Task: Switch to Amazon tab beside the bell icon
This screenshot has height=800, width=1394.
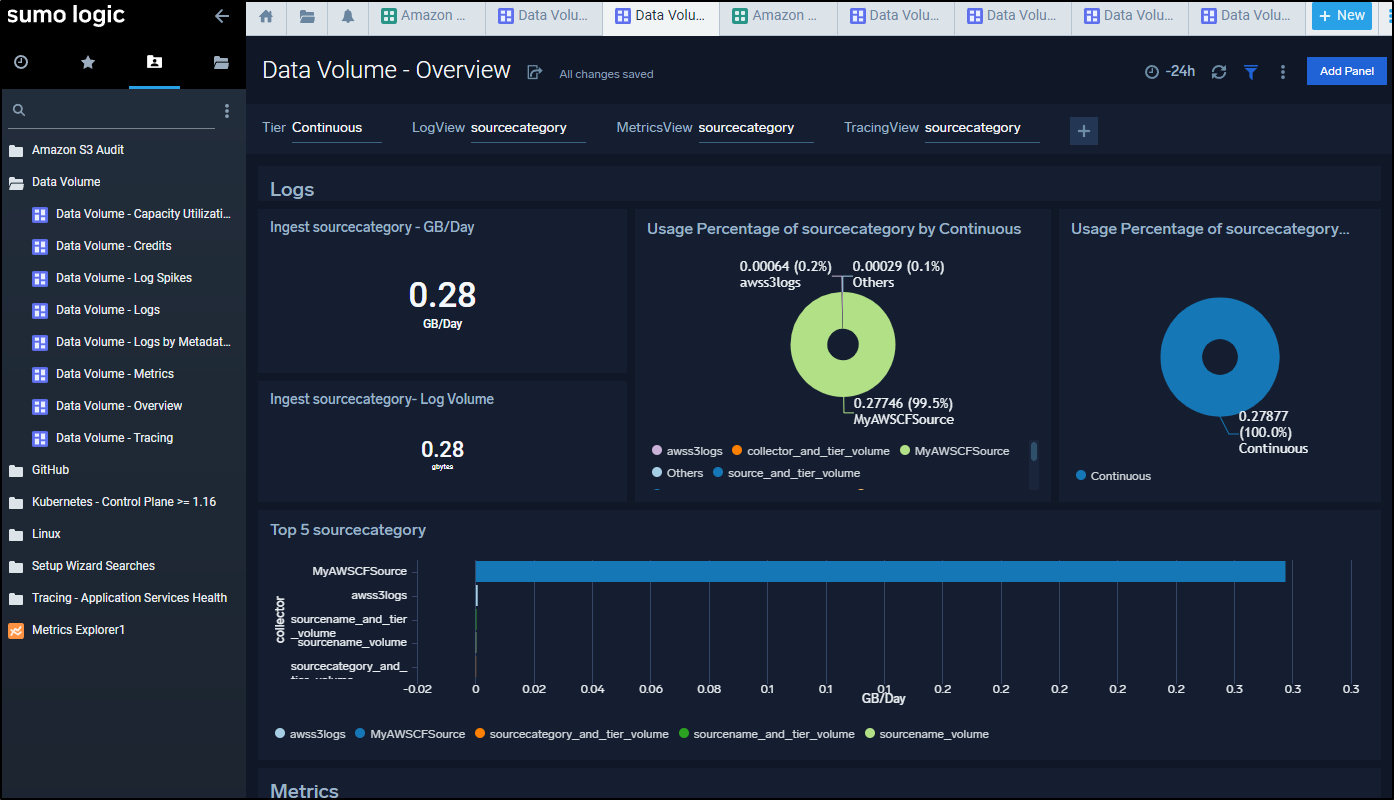Action: (426, 17)
